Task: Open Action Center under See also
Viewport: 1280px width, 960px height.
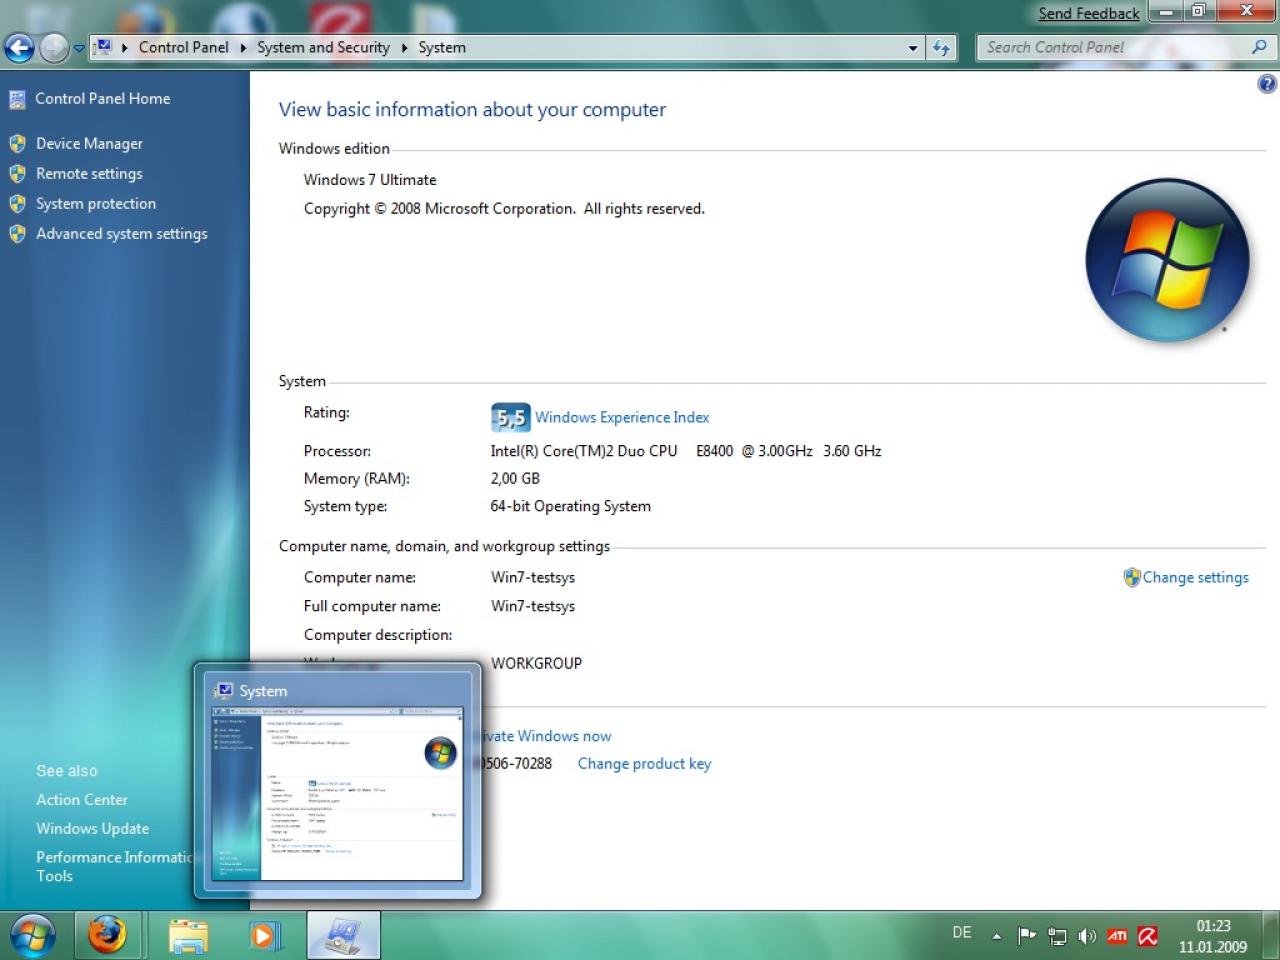Action: click(x=82, y=799)
